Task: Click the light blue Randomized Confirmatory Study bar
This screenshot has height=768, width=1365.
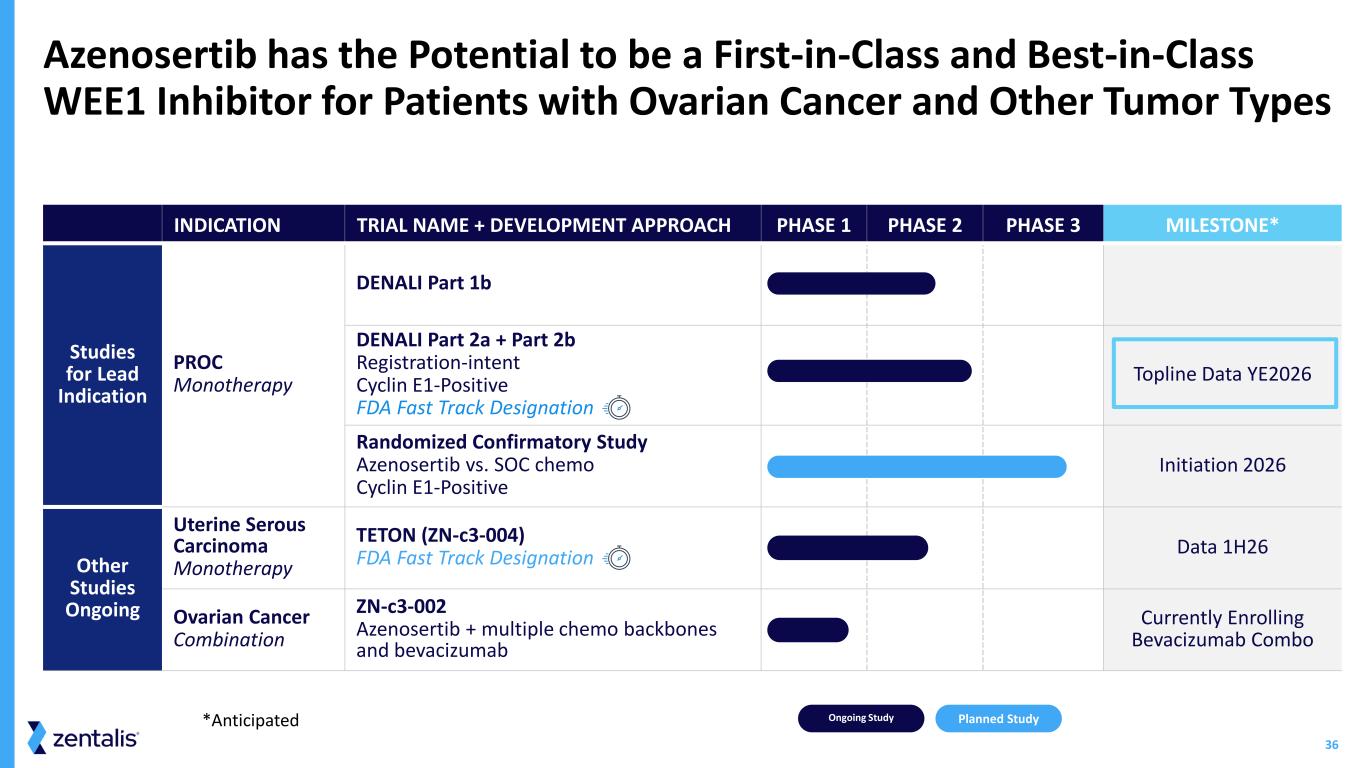Action: tap(916, 466)
